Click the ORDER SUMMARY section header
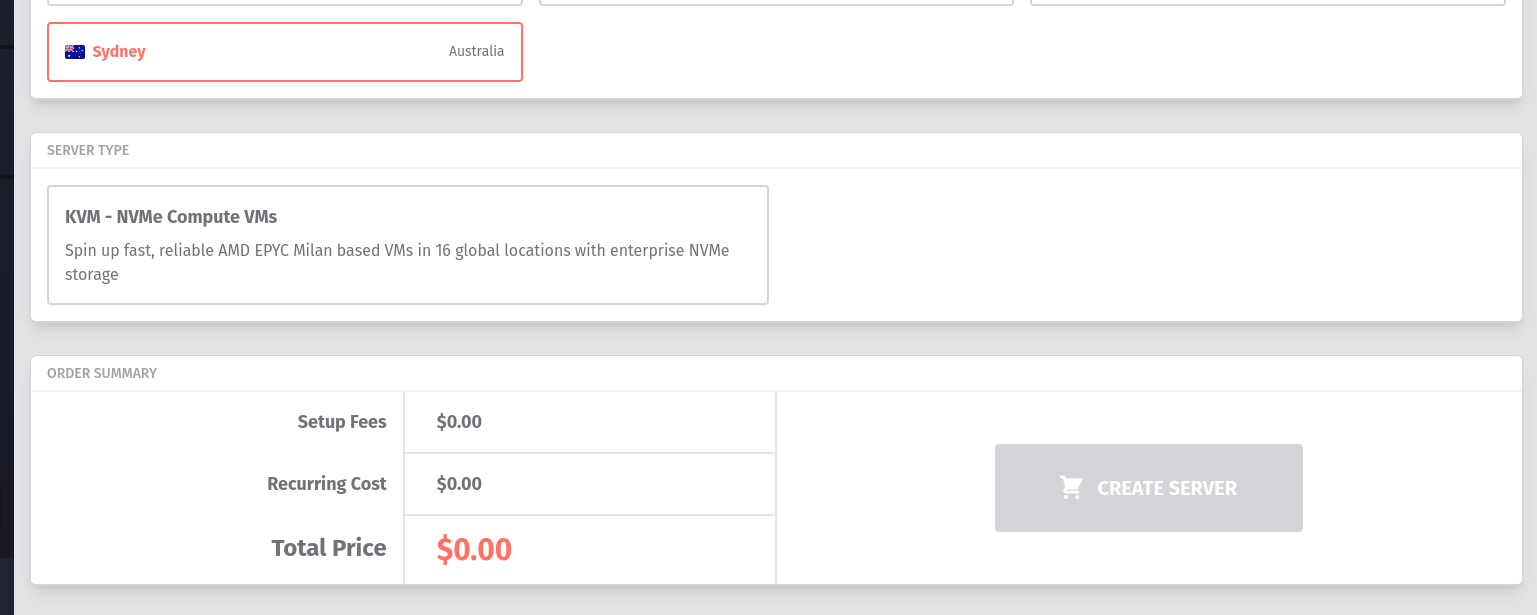 (102, 373)
